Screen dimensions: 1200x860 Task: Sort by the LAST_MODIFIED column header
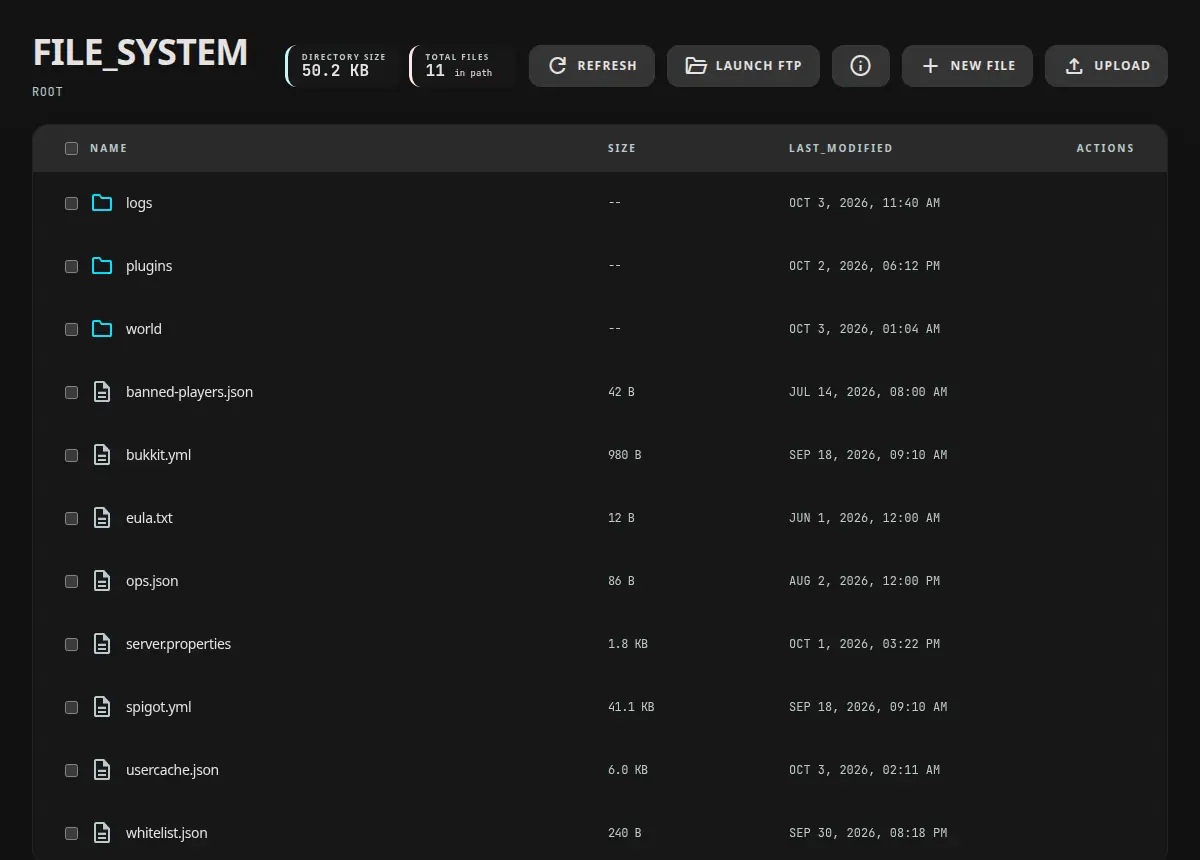pos(840,148)
